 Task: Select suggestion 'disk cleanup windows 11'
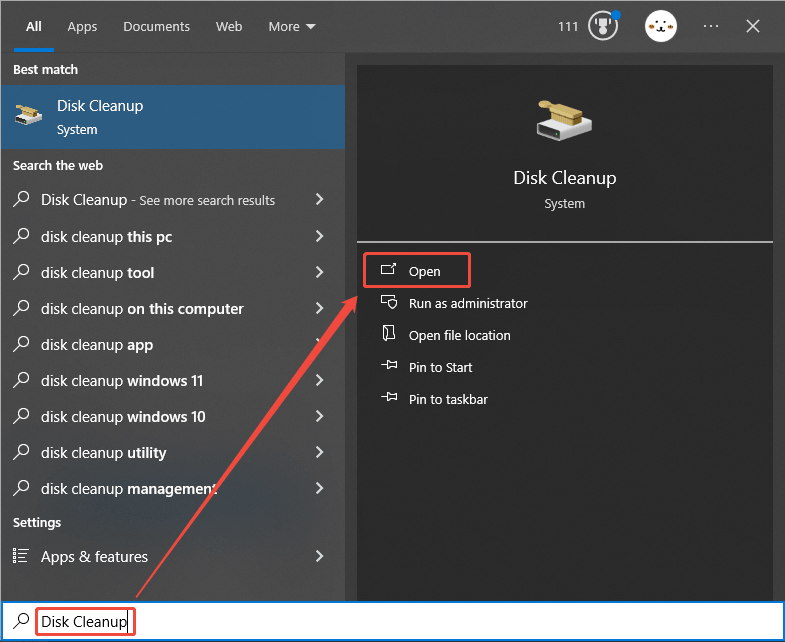pyautogui.click(x=173, y=381)
